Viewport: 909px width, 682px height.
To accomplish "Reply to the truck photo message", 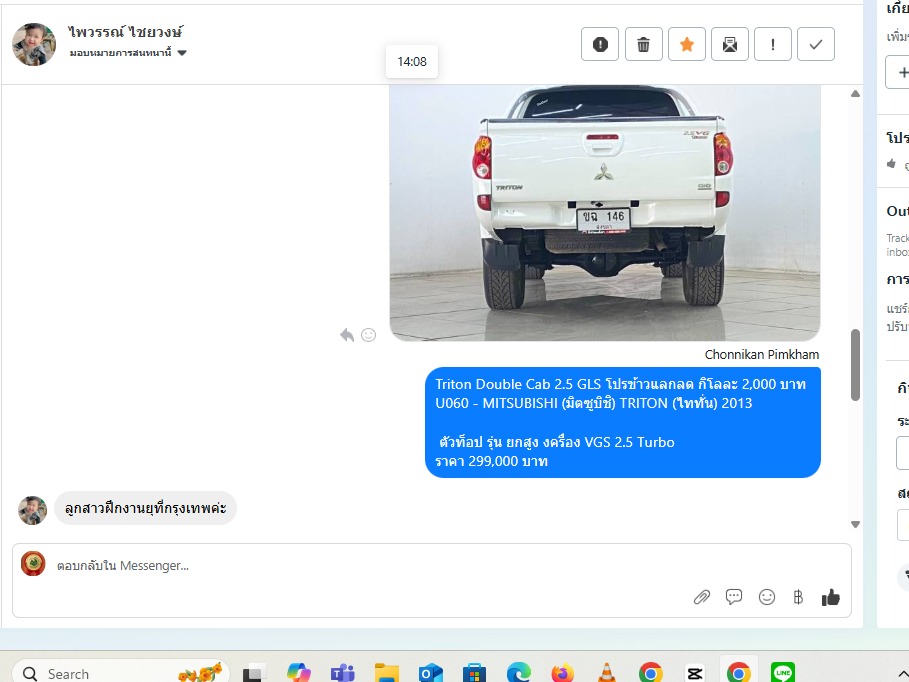I will click(x=347, y=335).
